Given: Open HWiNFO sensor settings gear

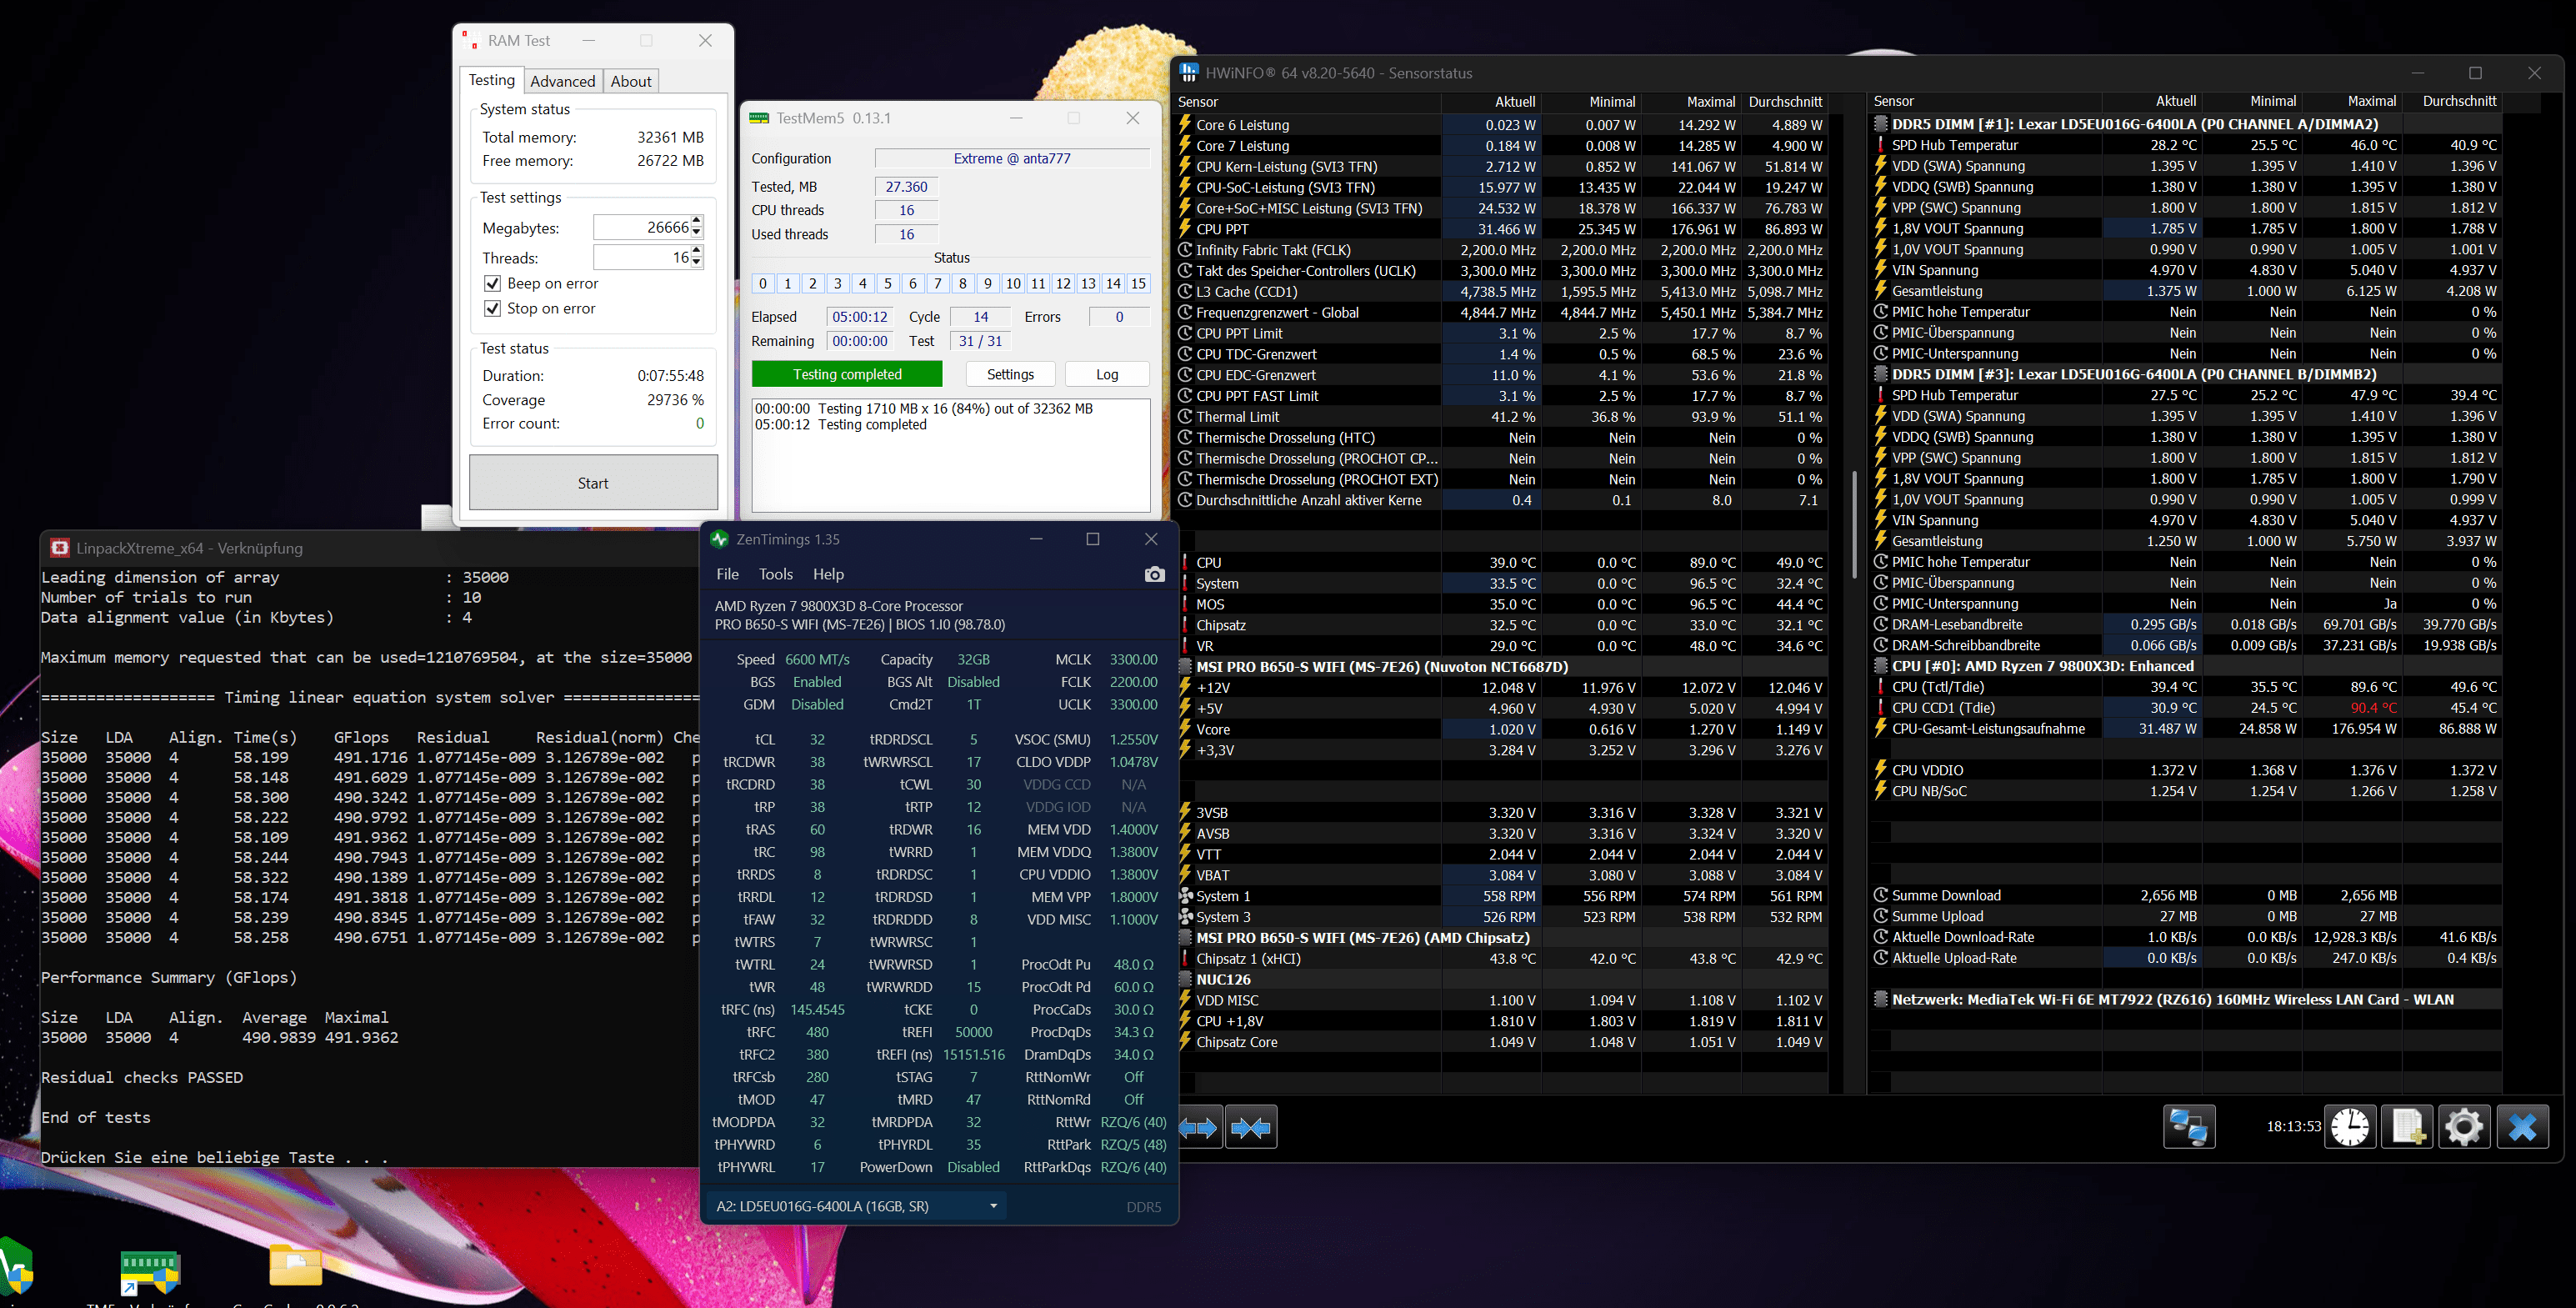Looking at the screenshot, I should (x=2464, y=1127).
